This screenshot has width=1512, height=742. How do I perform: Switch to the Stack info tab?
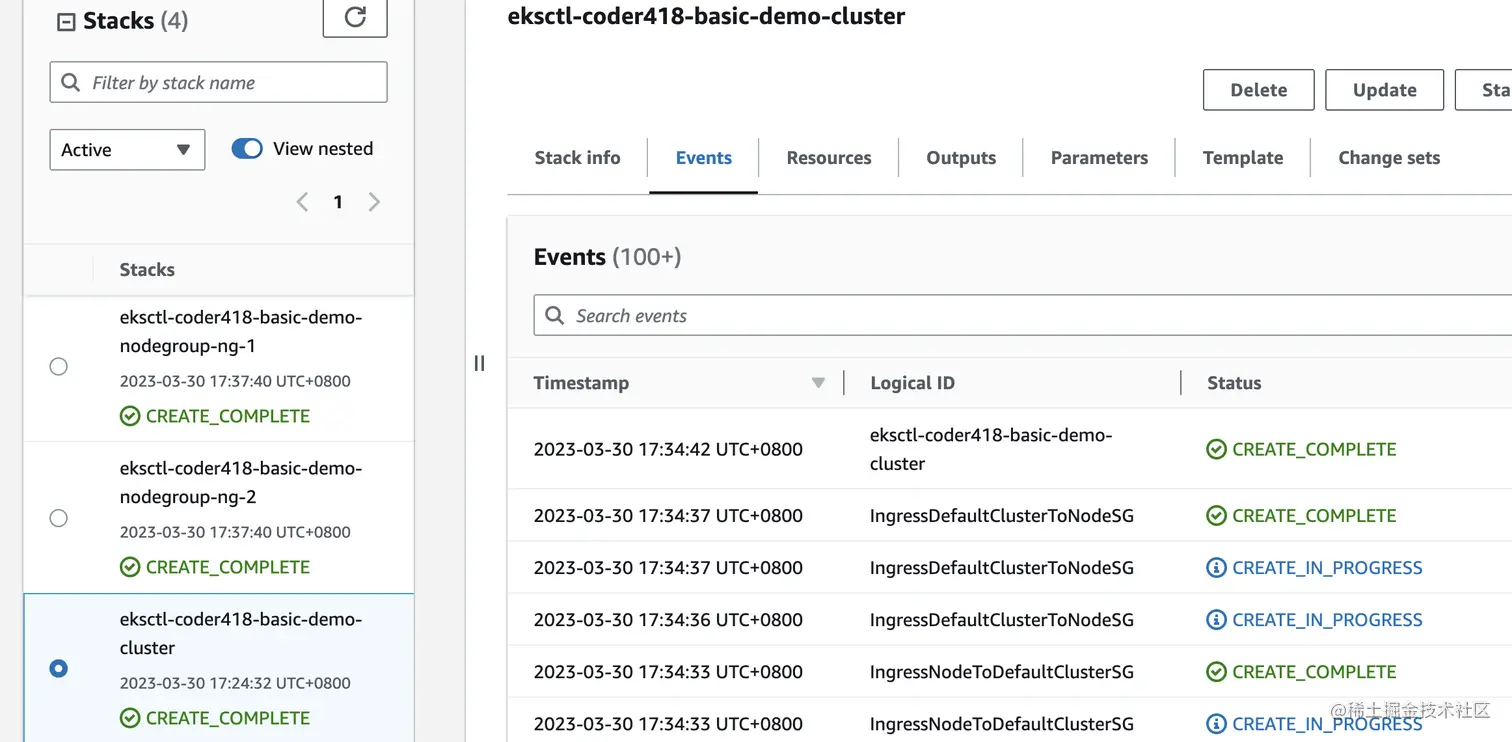coord(577,158)
